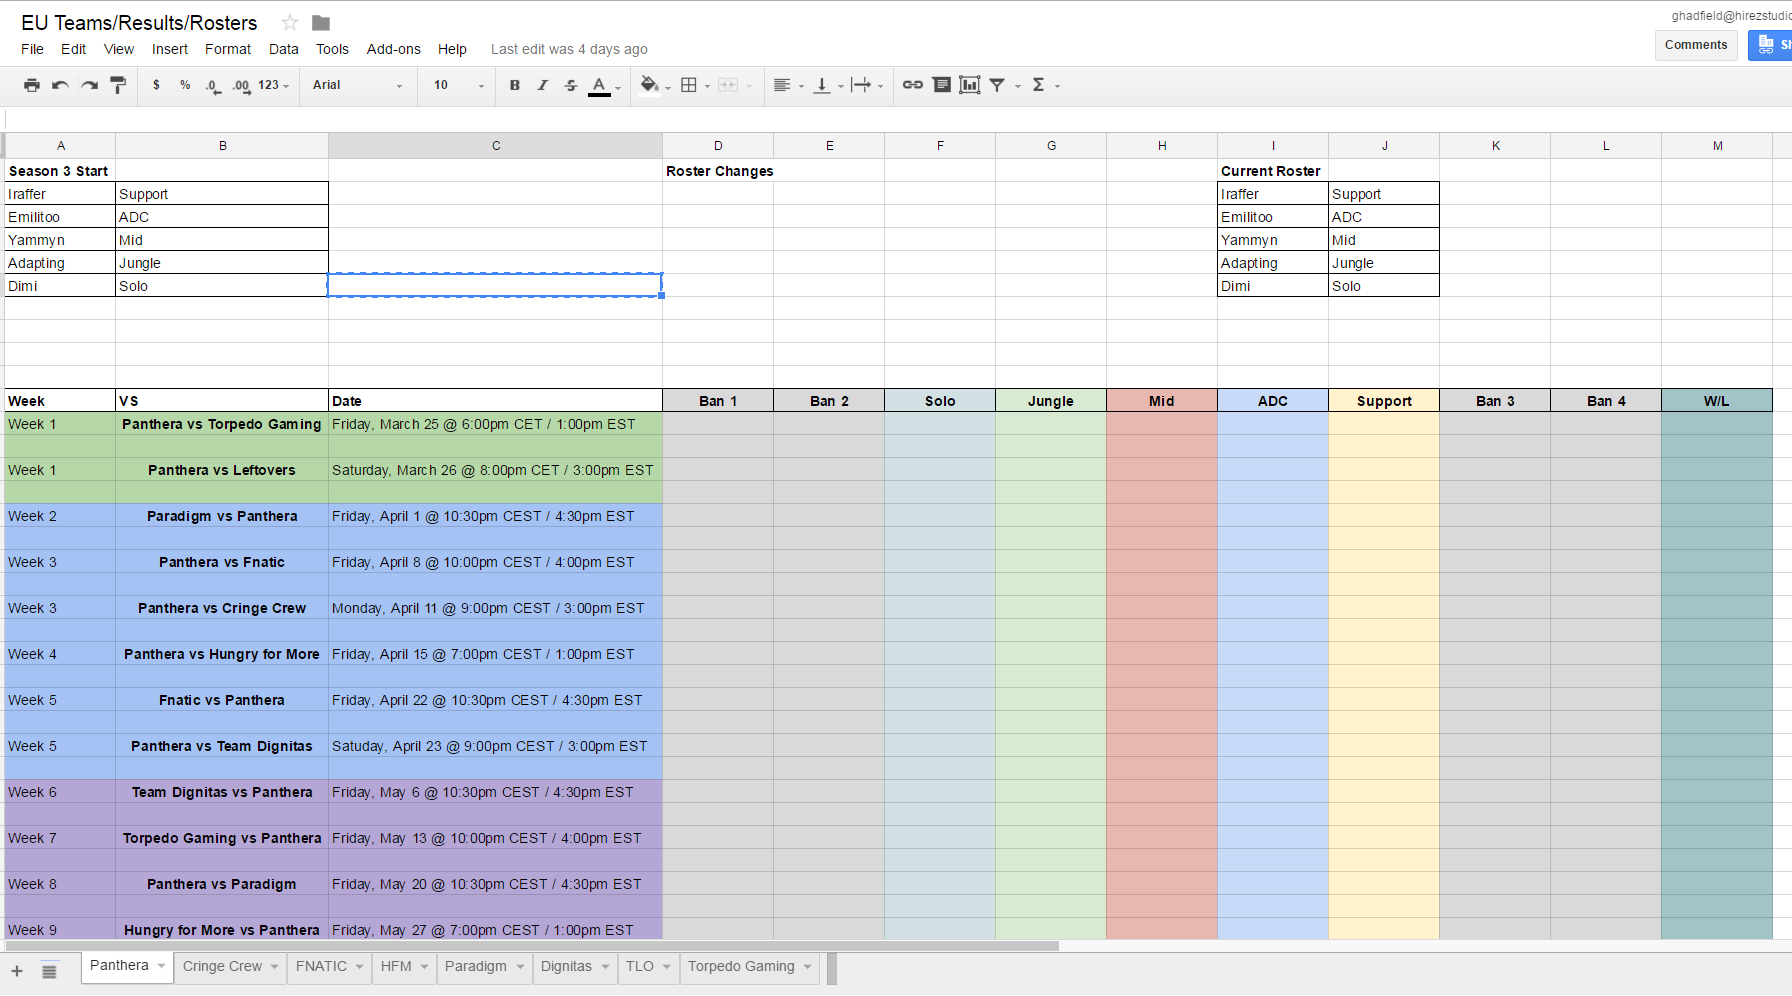The width and height of the screenshot is (1792, 996).
Task: Click the filter icon
Action: (x=997, y=85)
